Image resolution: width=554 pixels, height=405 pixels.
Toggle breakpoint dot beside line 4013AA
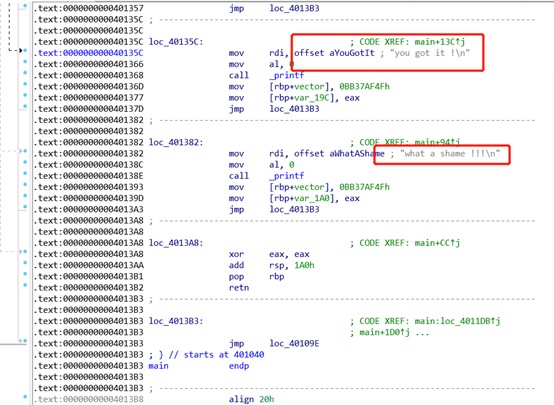click(25, 263)
